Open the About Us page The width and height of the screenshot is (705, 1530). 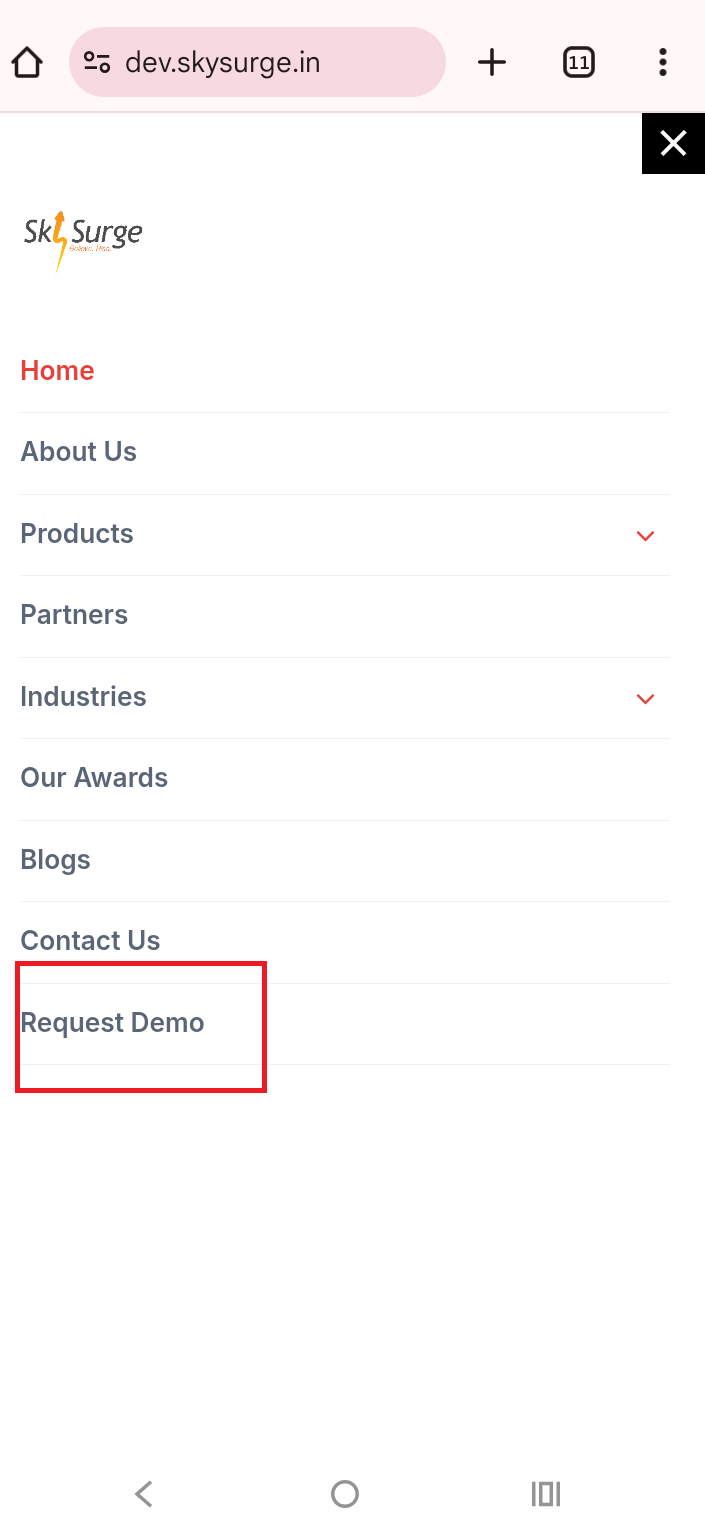point(79,452)
